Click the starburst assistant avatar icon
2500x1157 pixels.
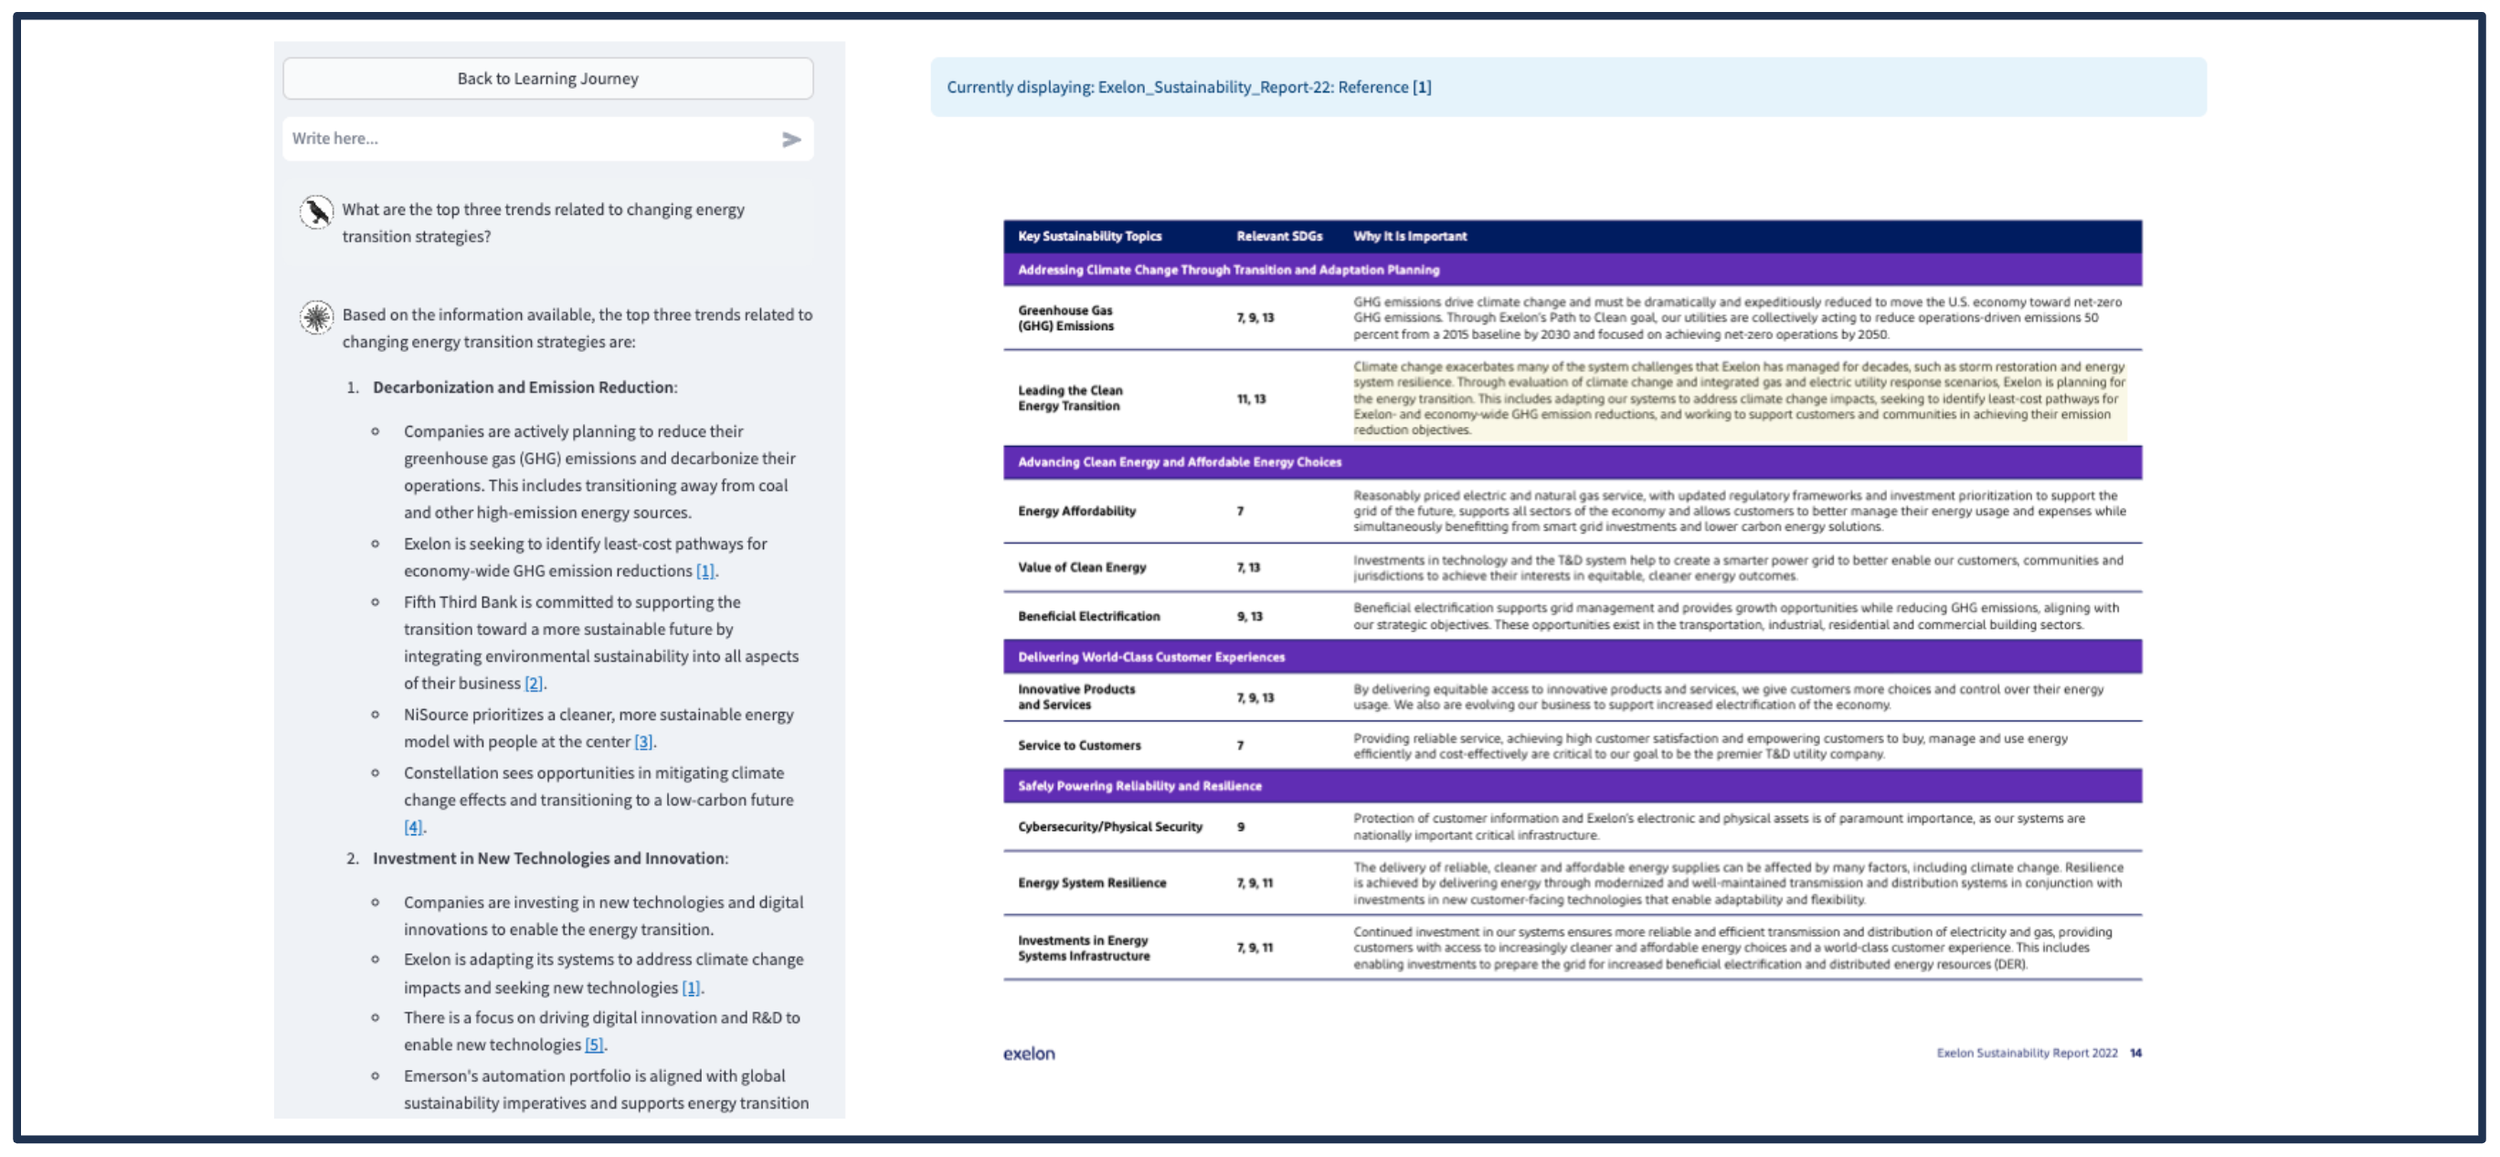click(x=317, y=317)
